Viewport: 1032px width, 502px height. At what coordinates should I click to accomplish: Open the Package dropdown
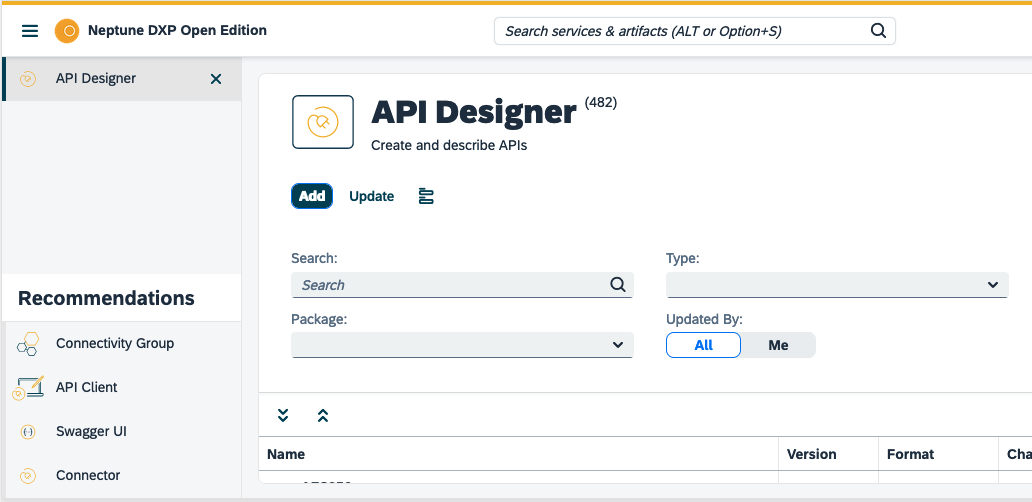coord(462,345)
